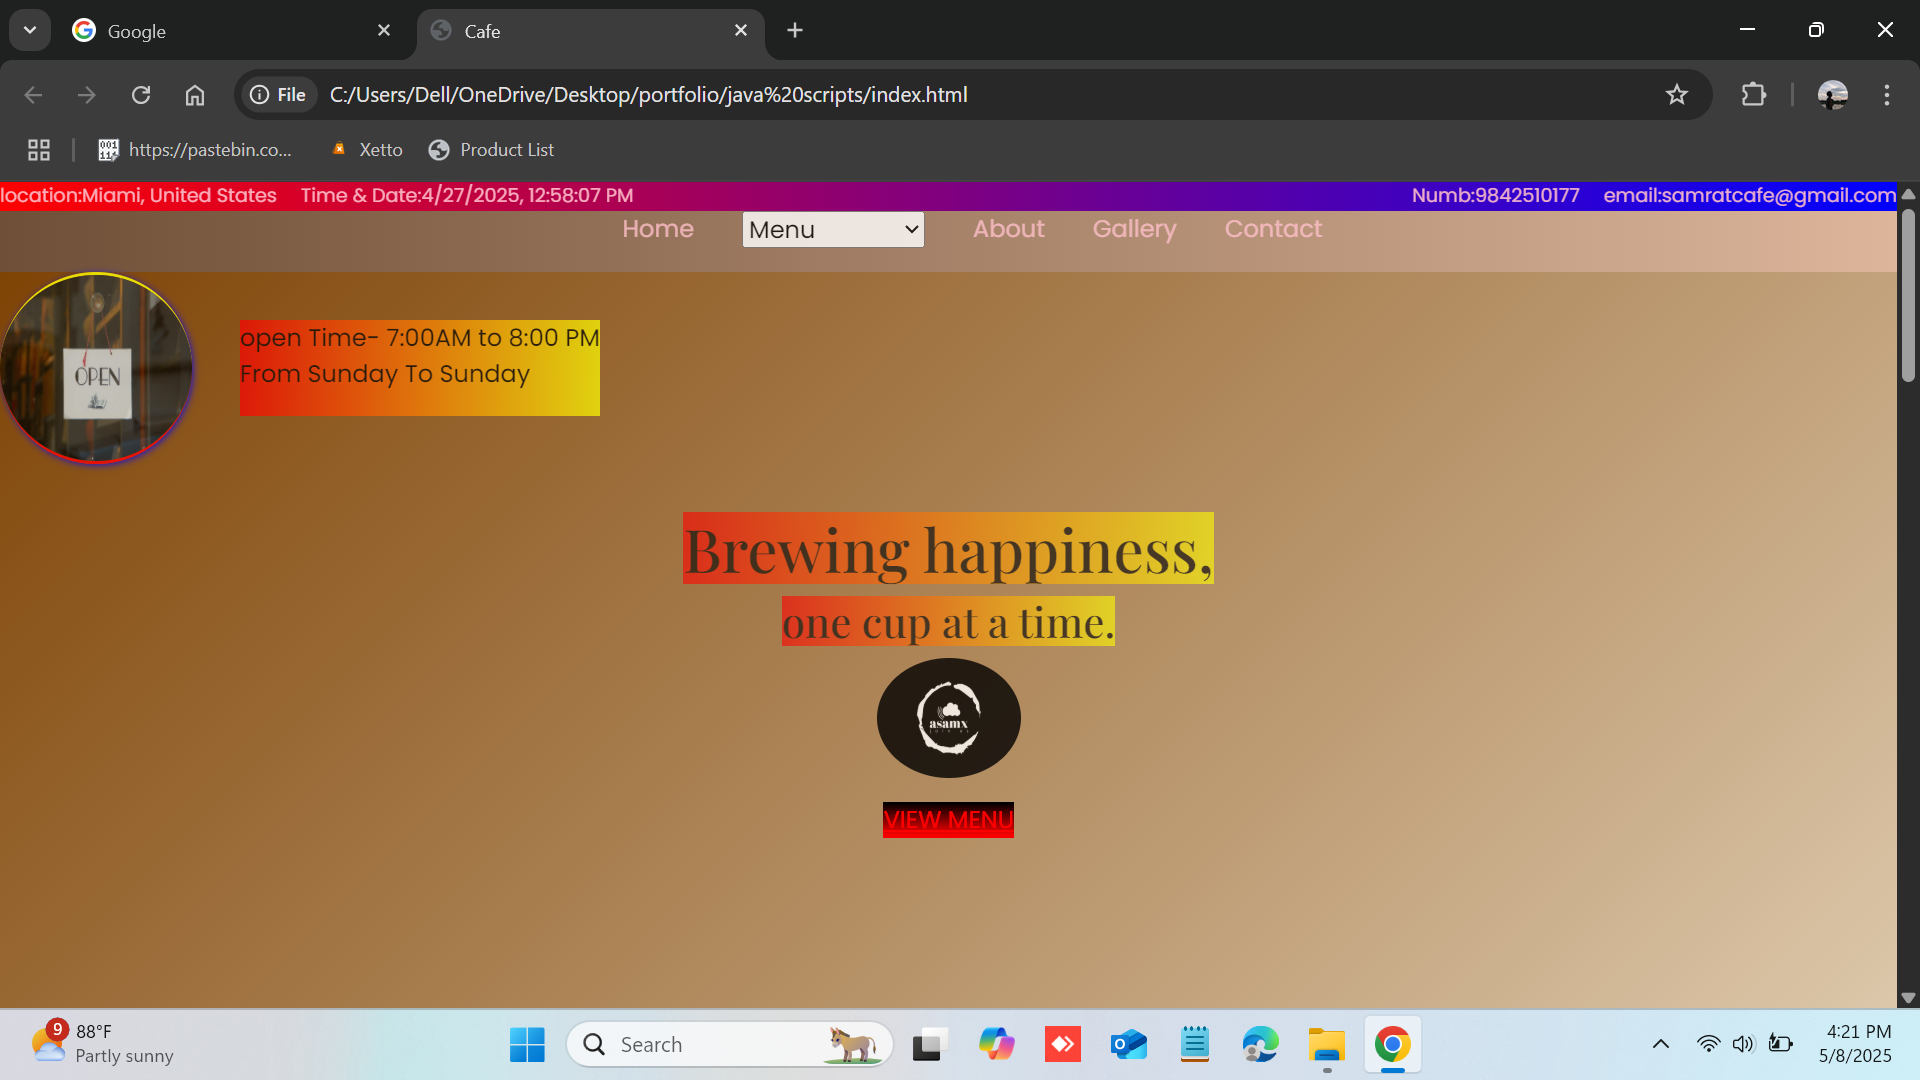Click the home page icon
This screenshot has height=1080, width=1920.
[195, 95]
